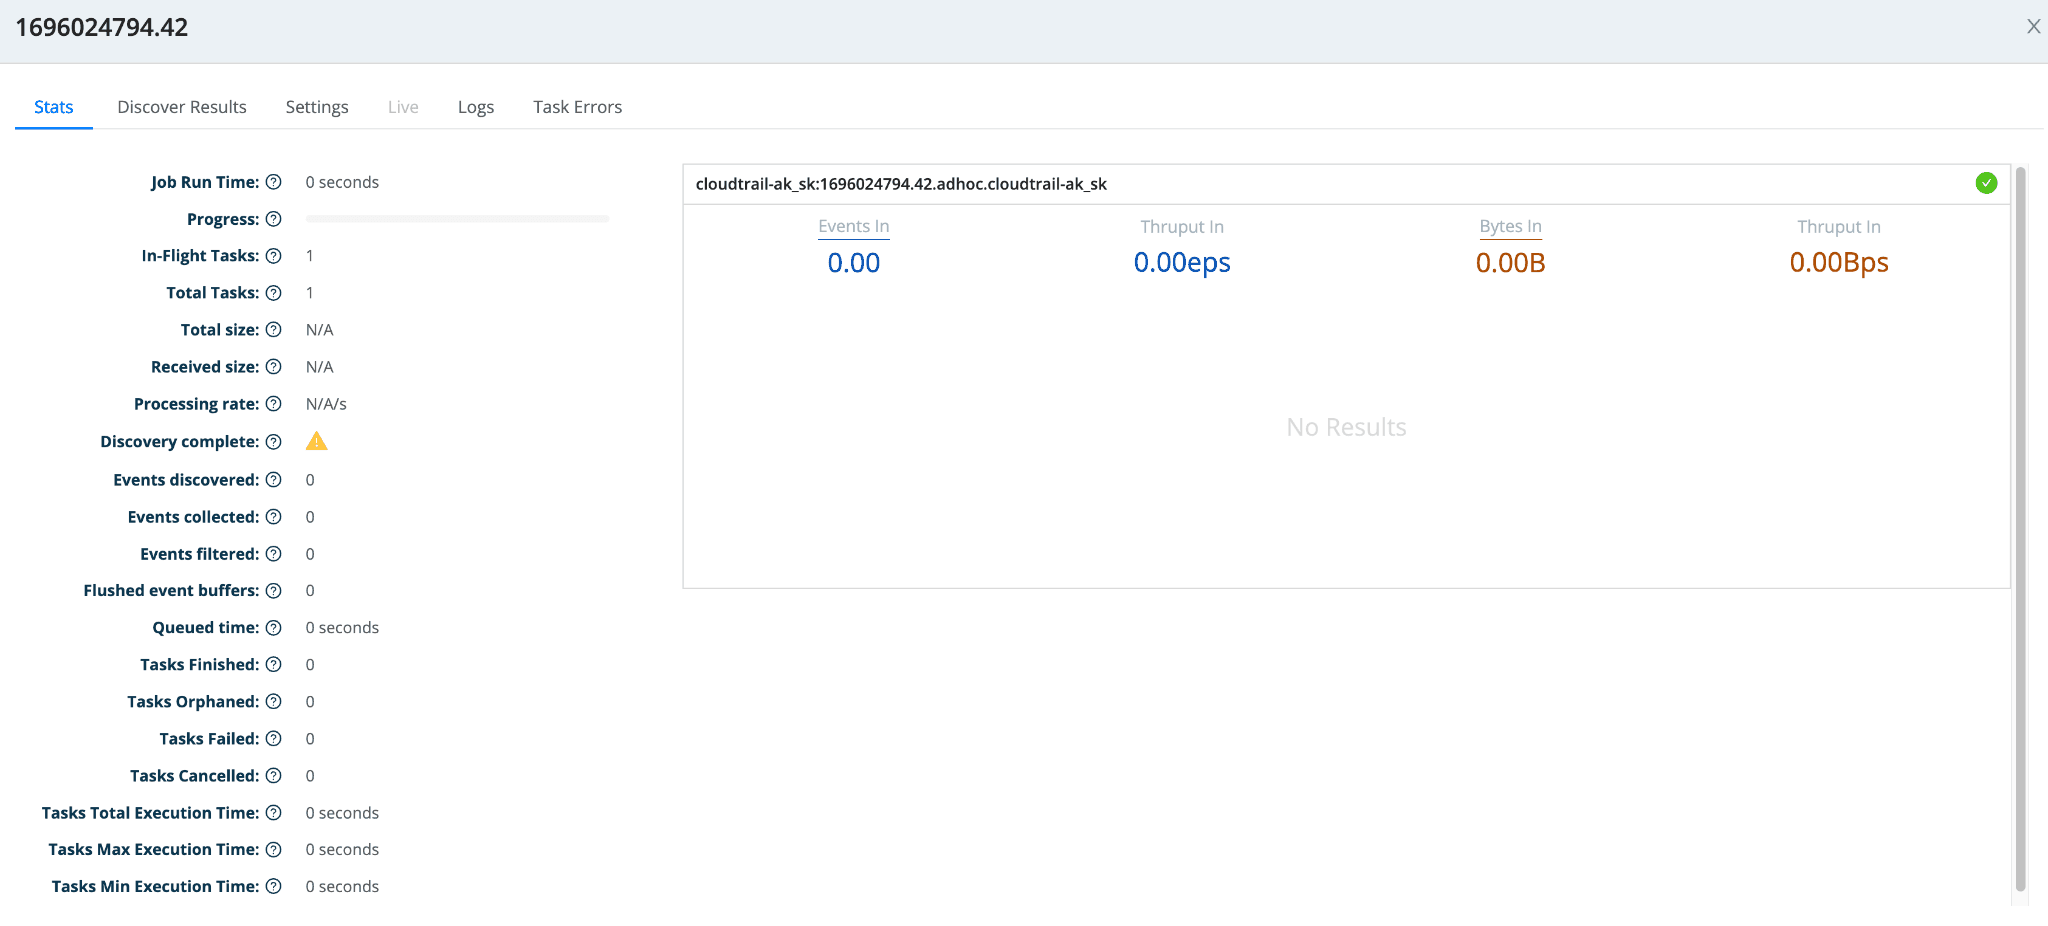Click help icon beside Events discovered

pyautogui.click(x=273, y=480)
